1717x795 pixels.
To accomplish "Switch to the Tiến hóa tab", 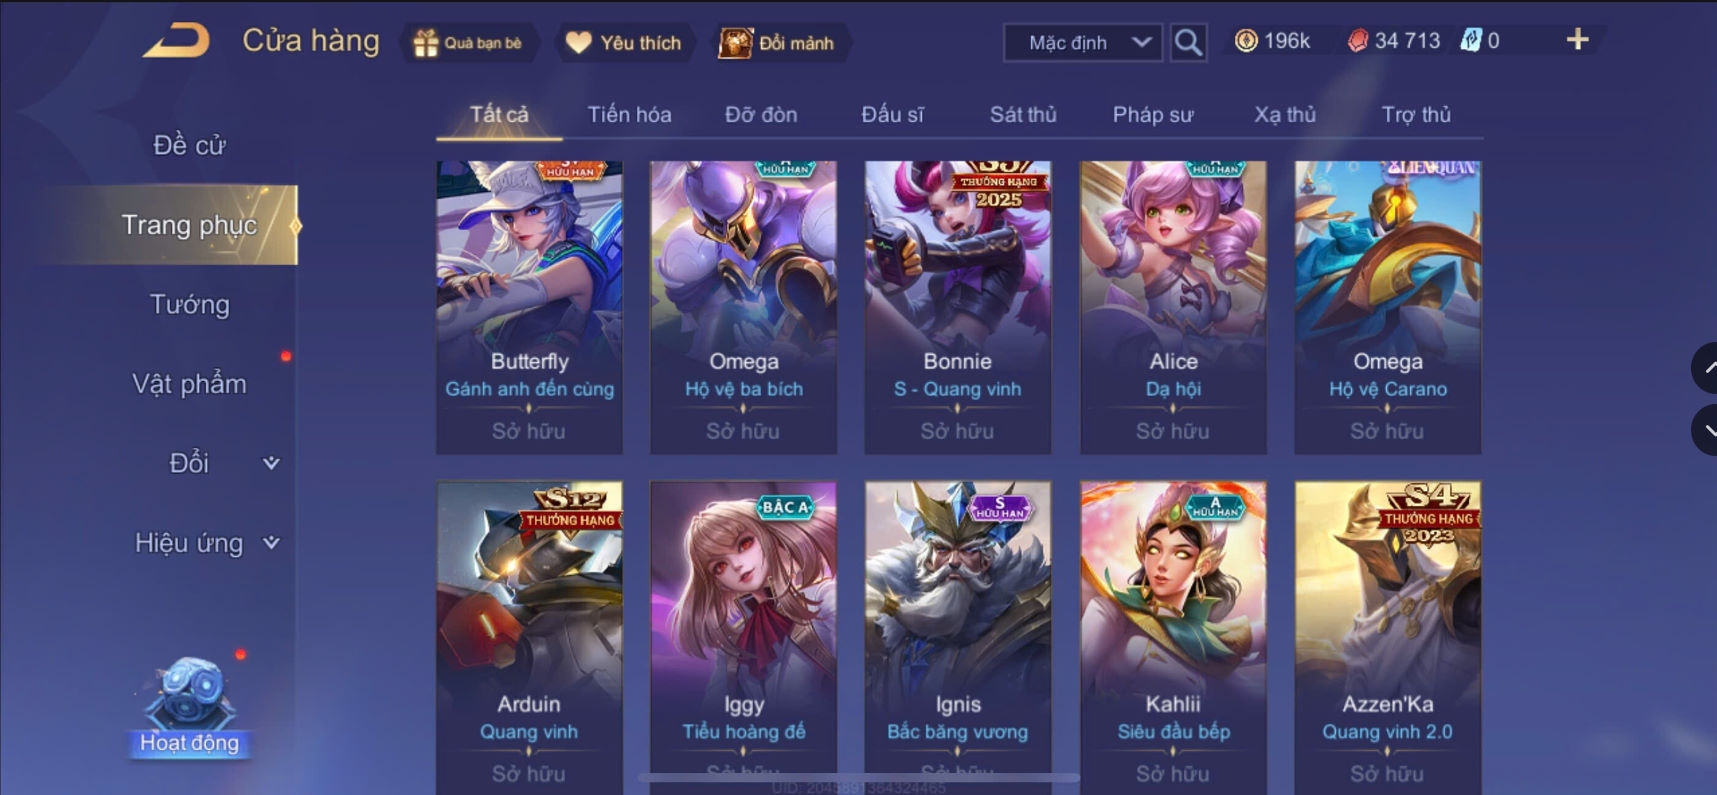I will click(x=629, y=114).
